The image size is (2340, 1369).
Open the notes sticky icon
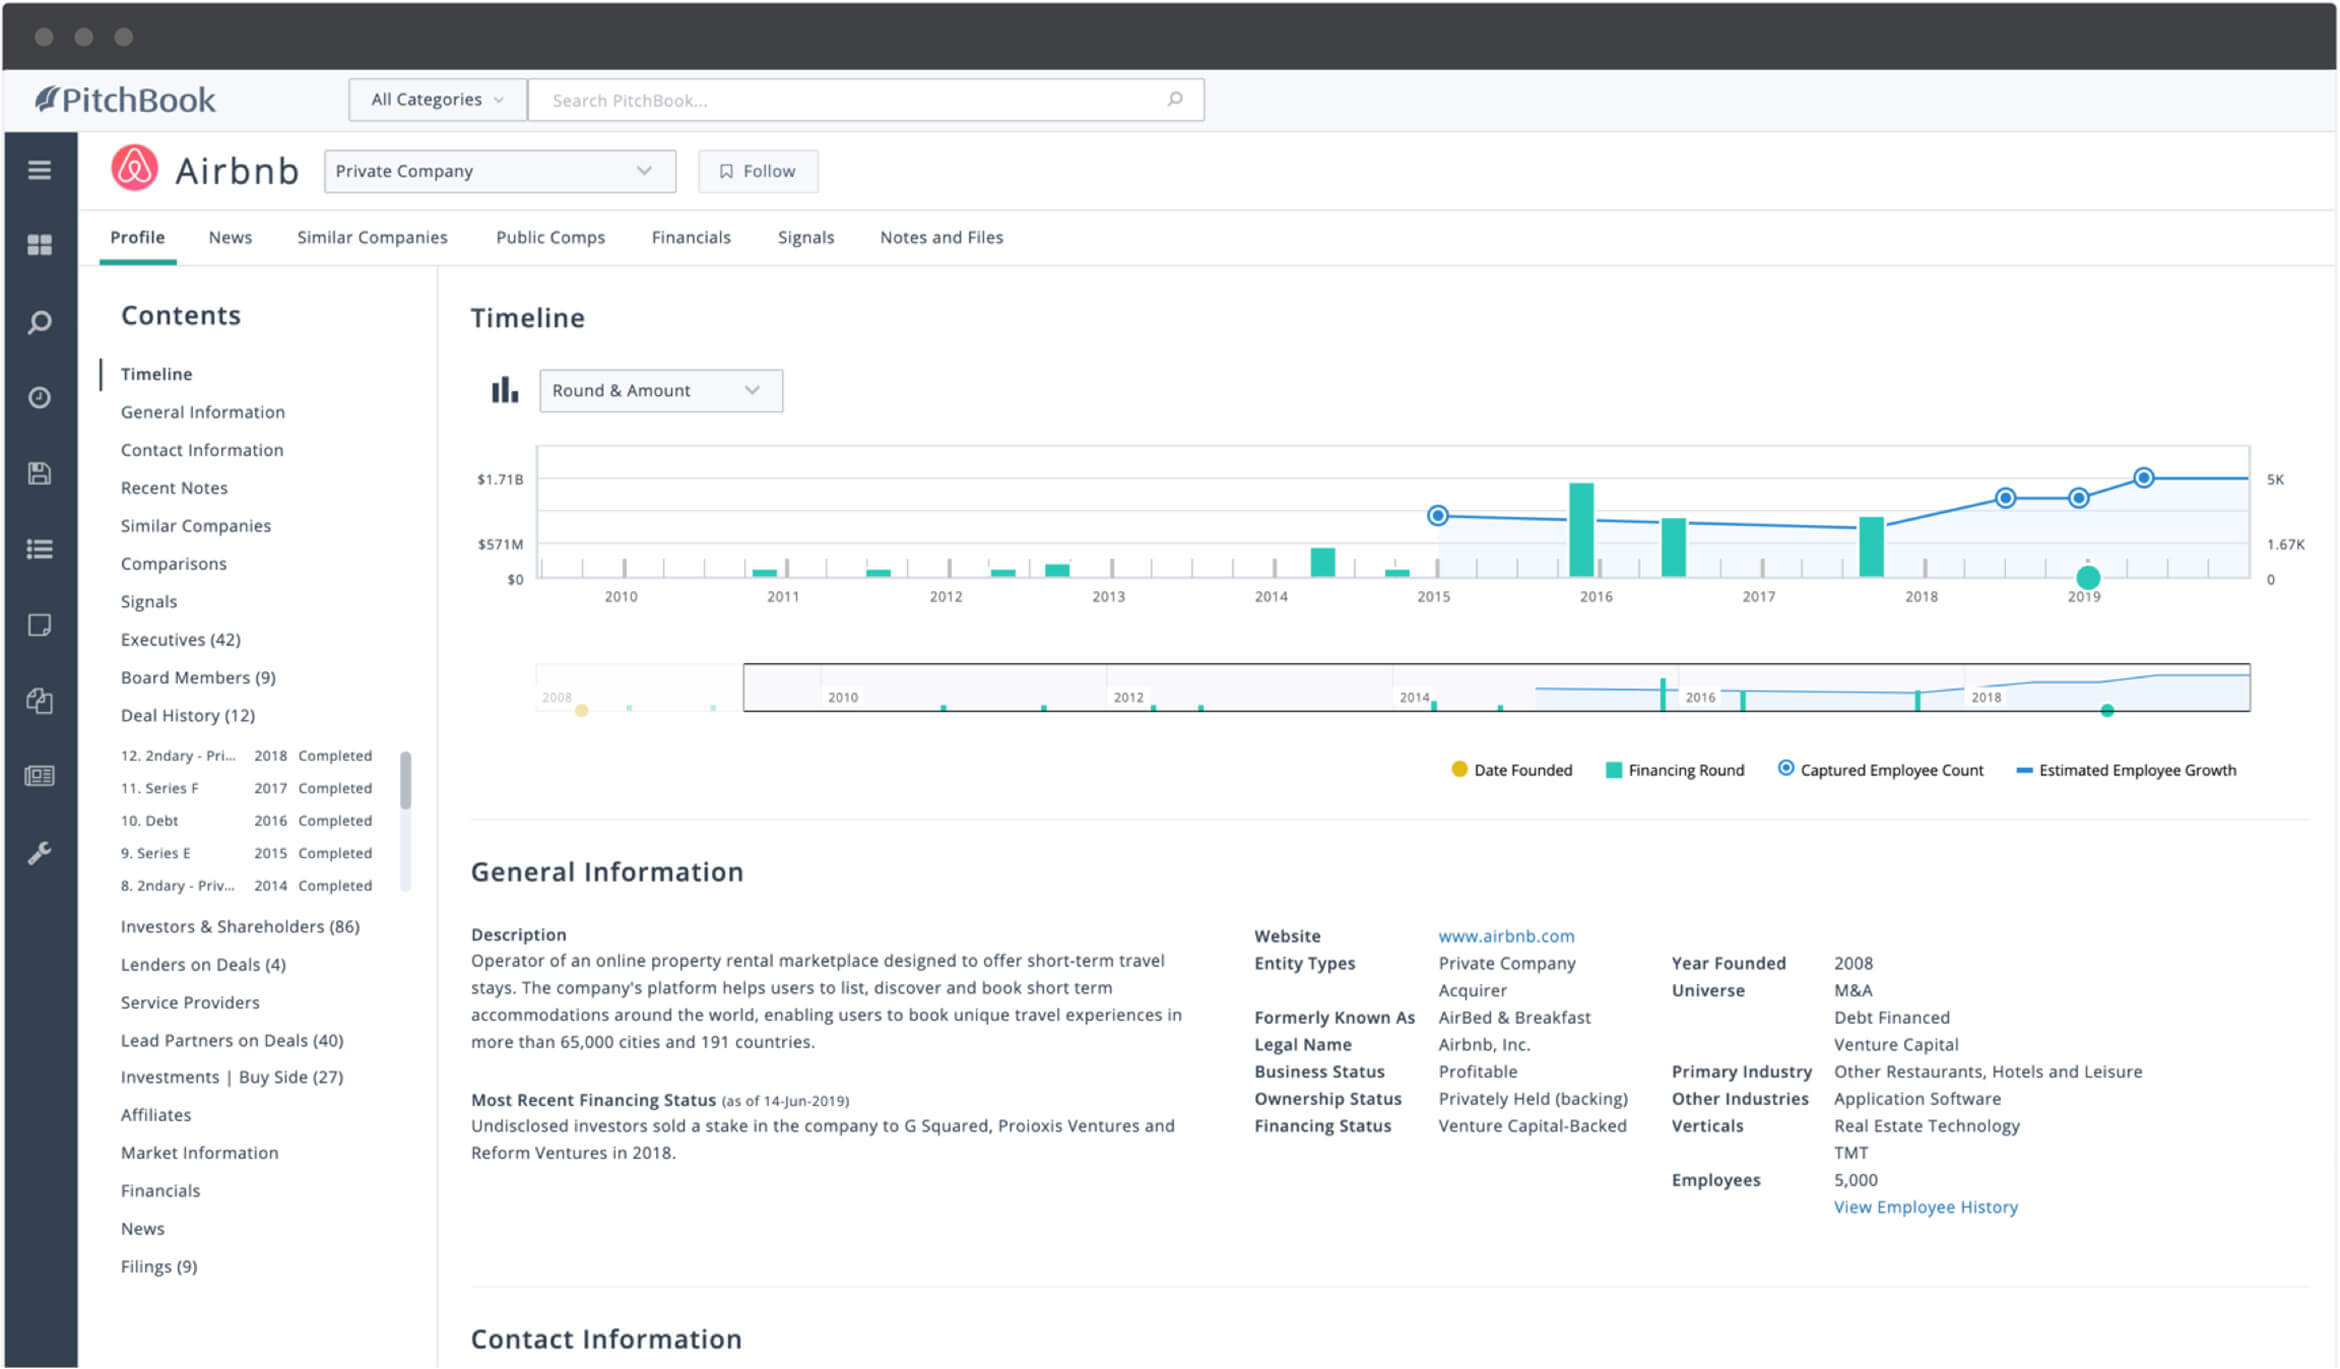point(39,625)
